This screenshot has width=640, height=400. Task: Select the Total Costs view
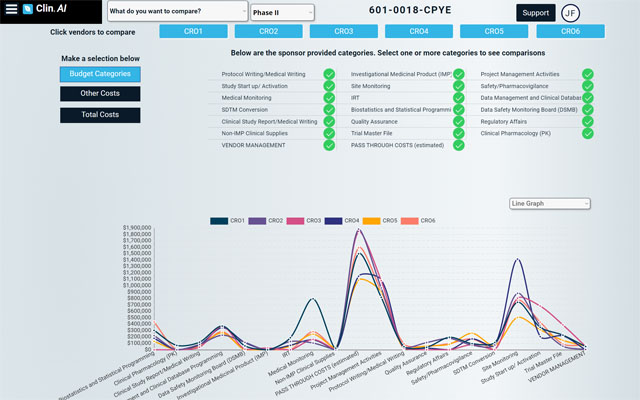100,115
